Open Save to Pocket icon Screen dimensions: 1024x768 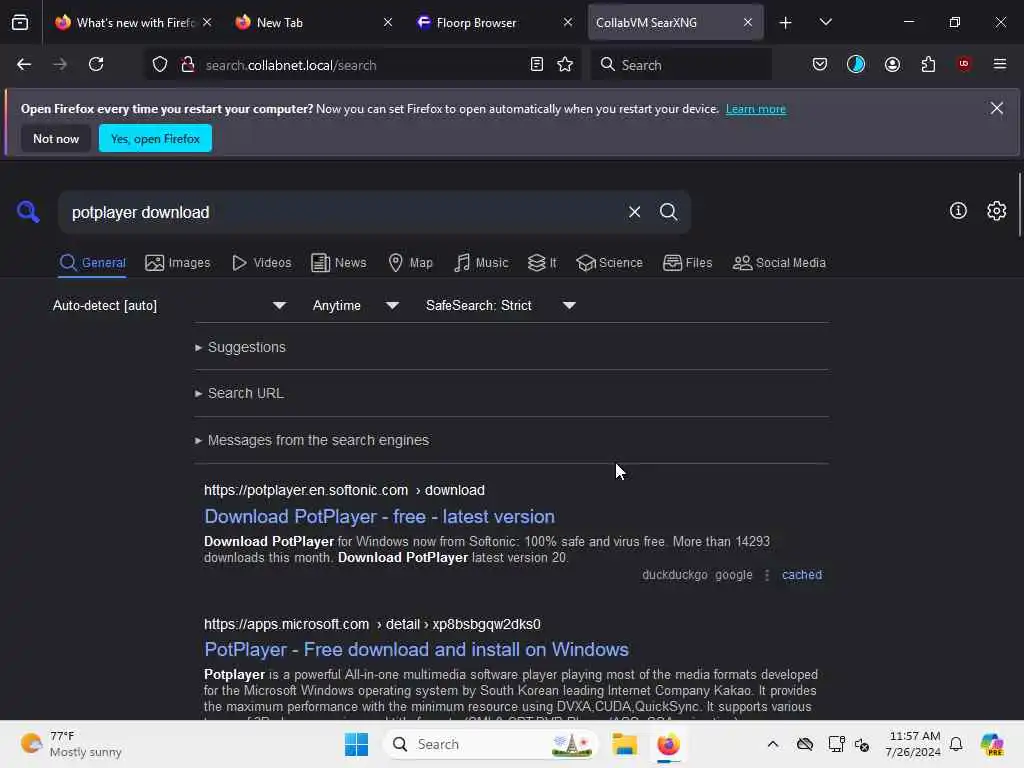pyautogui.click(x=820, y=65)
